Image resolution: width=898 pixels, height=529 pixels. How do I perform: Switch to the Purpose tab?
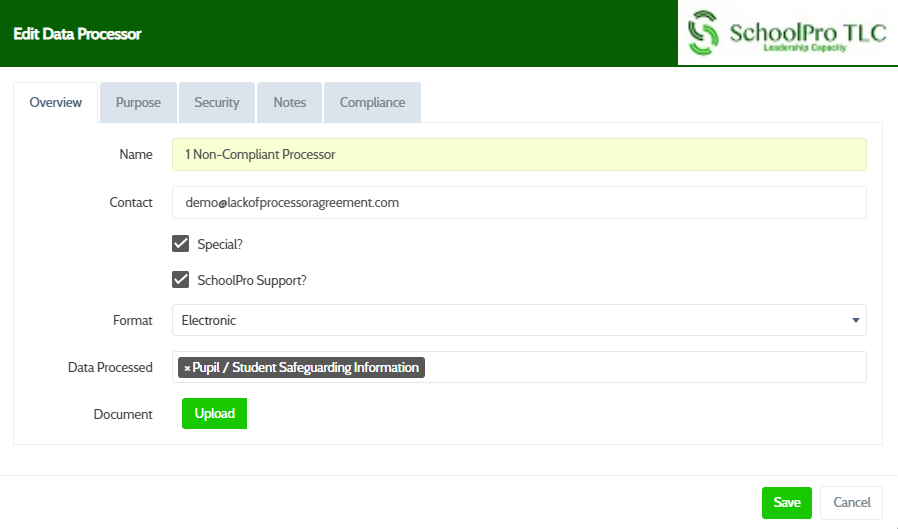[138, 102]
